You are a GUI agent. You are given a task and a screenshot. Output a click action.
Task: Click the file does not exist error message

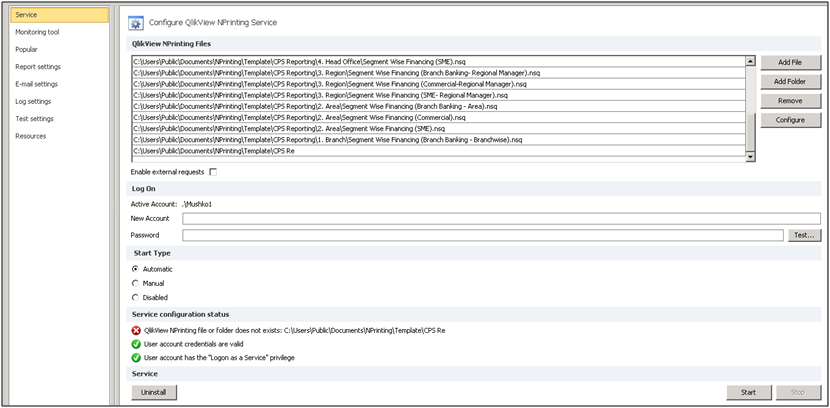[294, 330]
